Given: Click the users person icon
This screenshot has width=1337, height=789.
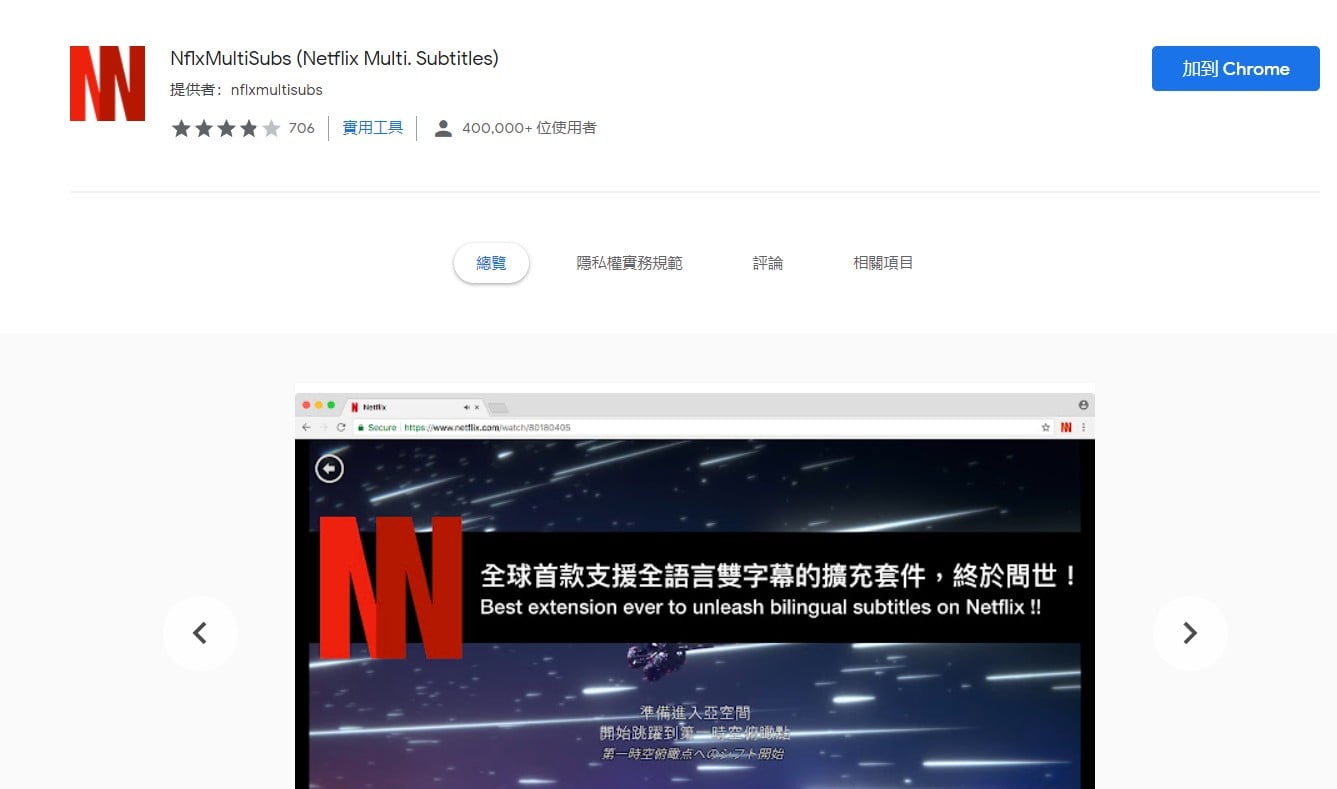Looking at the screenshot, I should click(x=443, y=128).
